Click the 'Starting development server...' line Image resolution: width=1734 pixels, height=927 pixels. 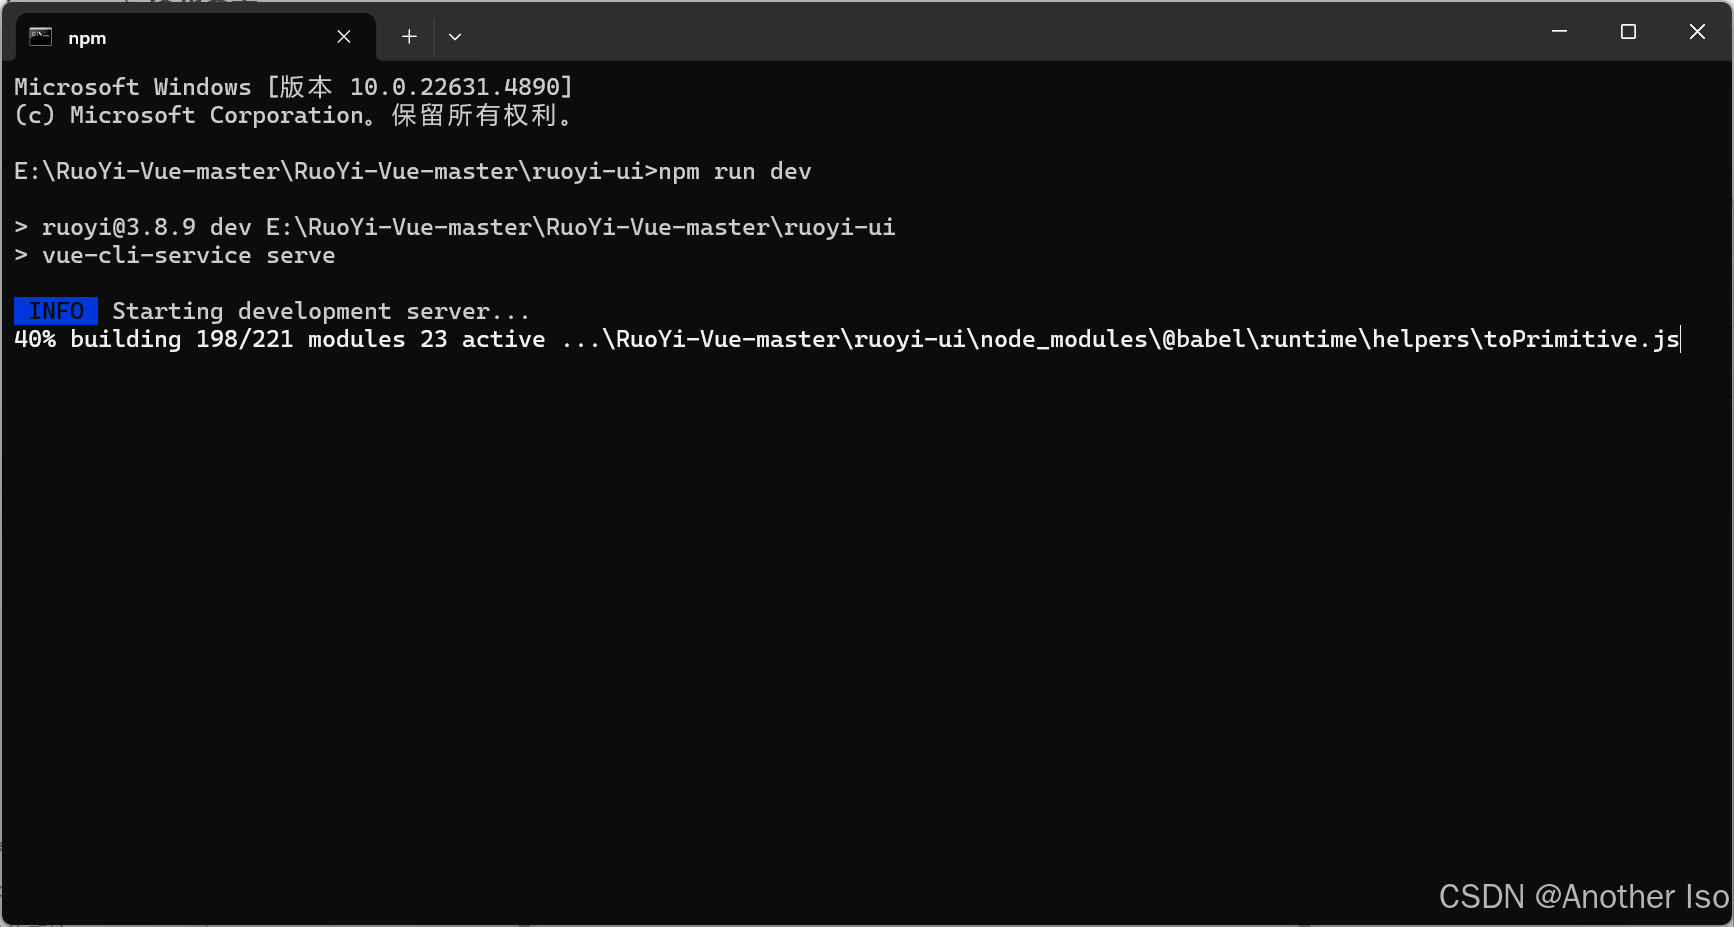[x=321, y=311]
